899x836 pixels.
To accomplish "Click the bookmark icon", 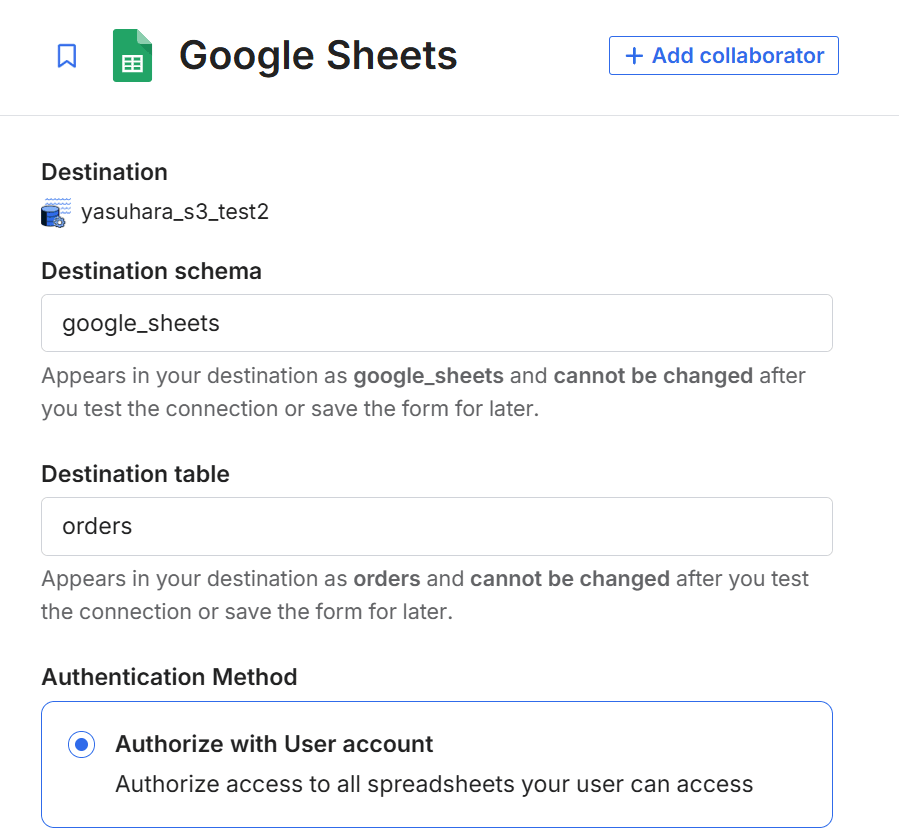I will click(67, 56).
